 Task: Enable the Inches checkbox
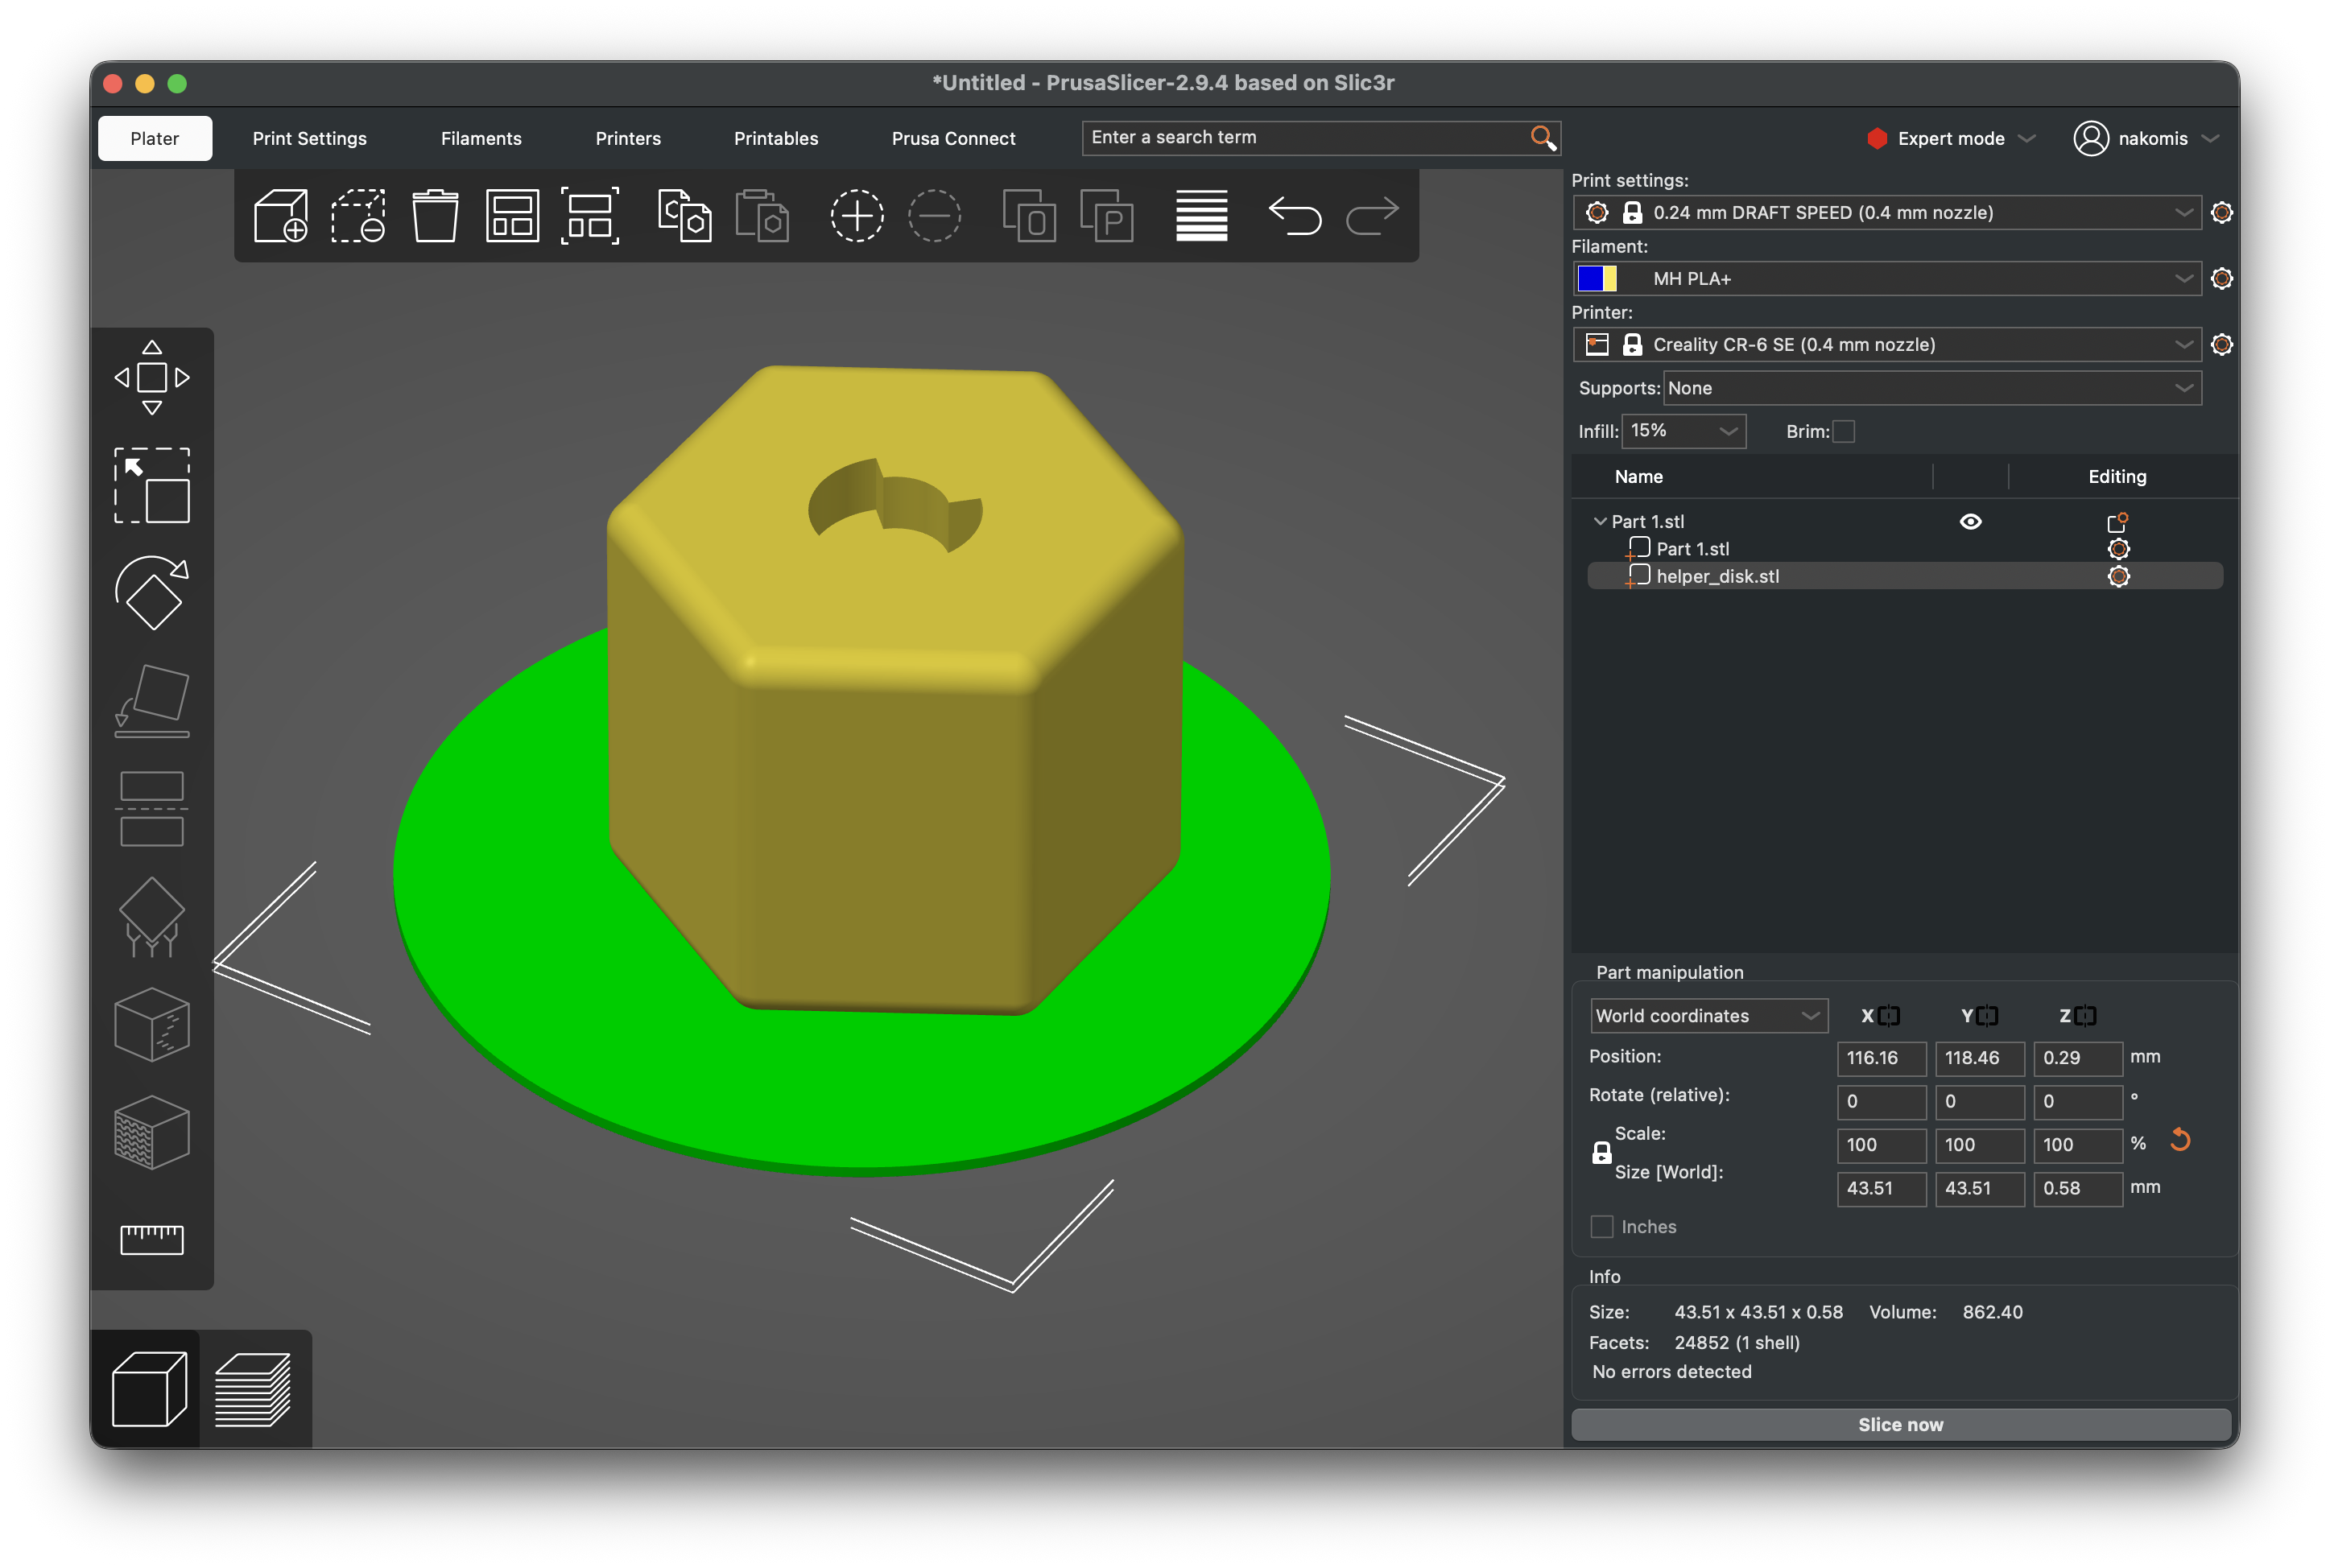(x=1601, y=1227)
